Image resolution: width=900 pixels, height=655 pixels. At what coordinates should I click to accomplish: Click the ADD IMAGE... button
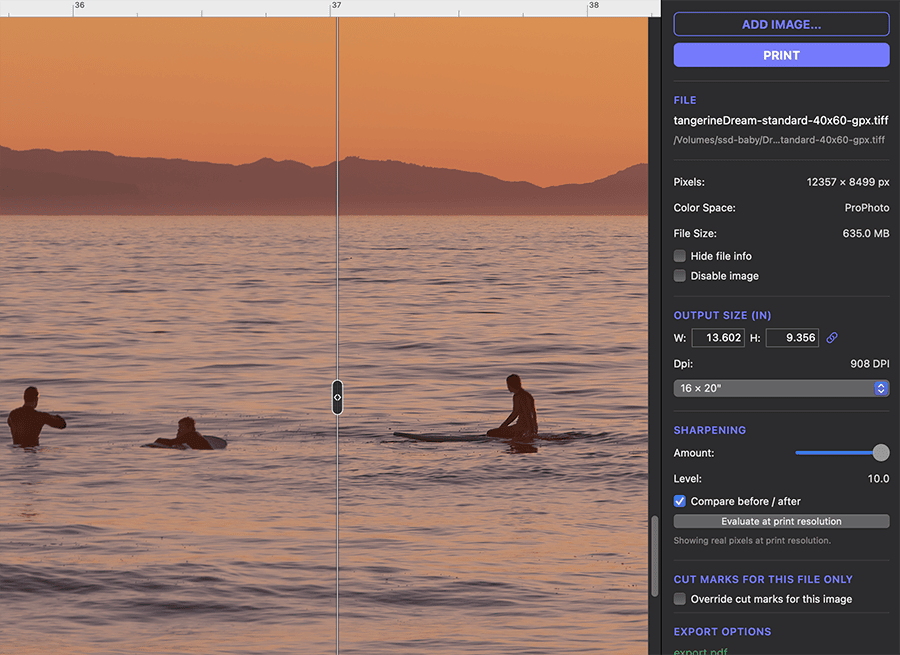(781, 25)
